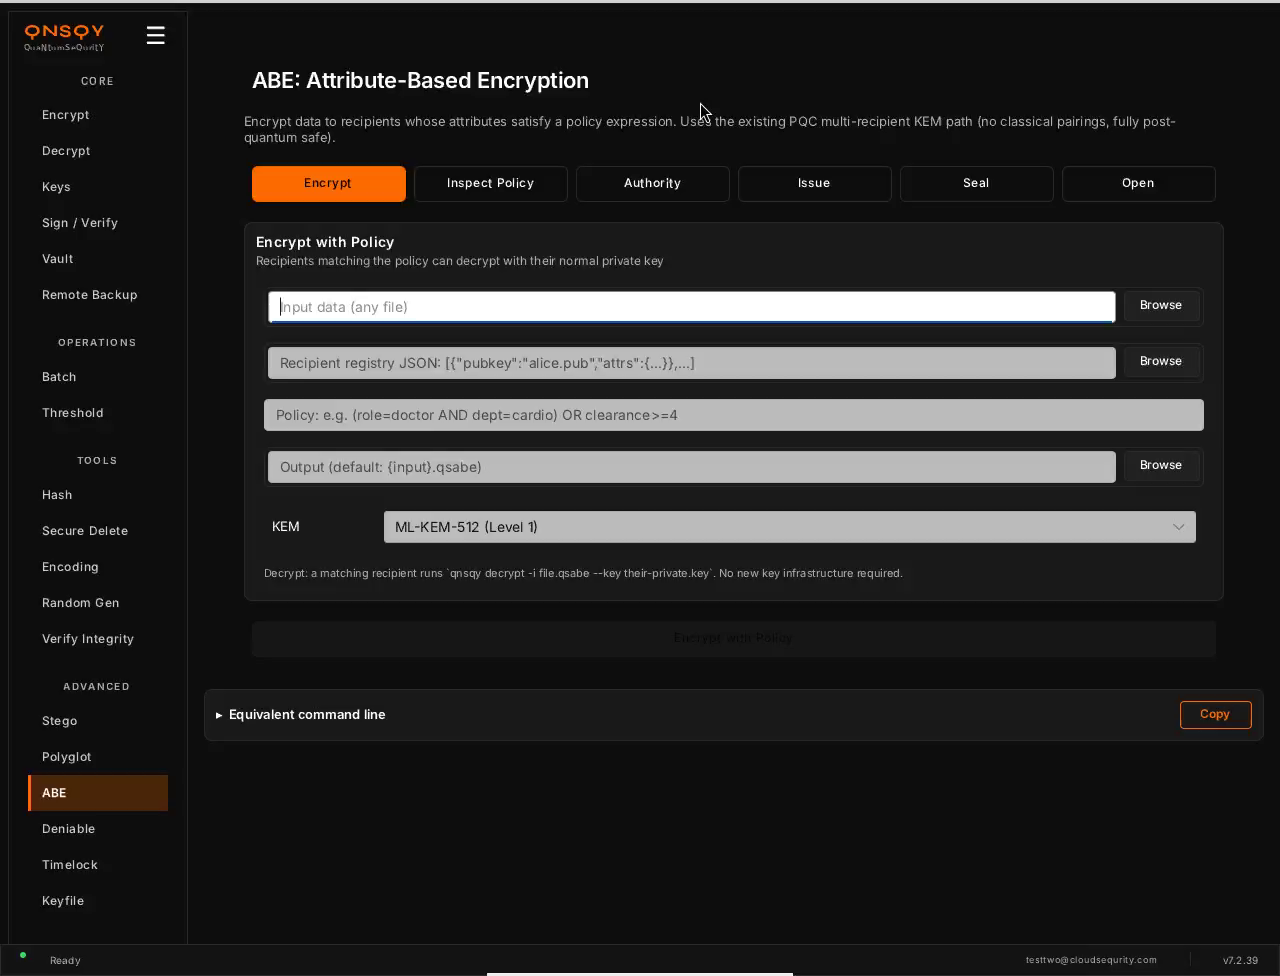Browse for the input data file
The image size is (1280, 976).
pos(1161,305)
